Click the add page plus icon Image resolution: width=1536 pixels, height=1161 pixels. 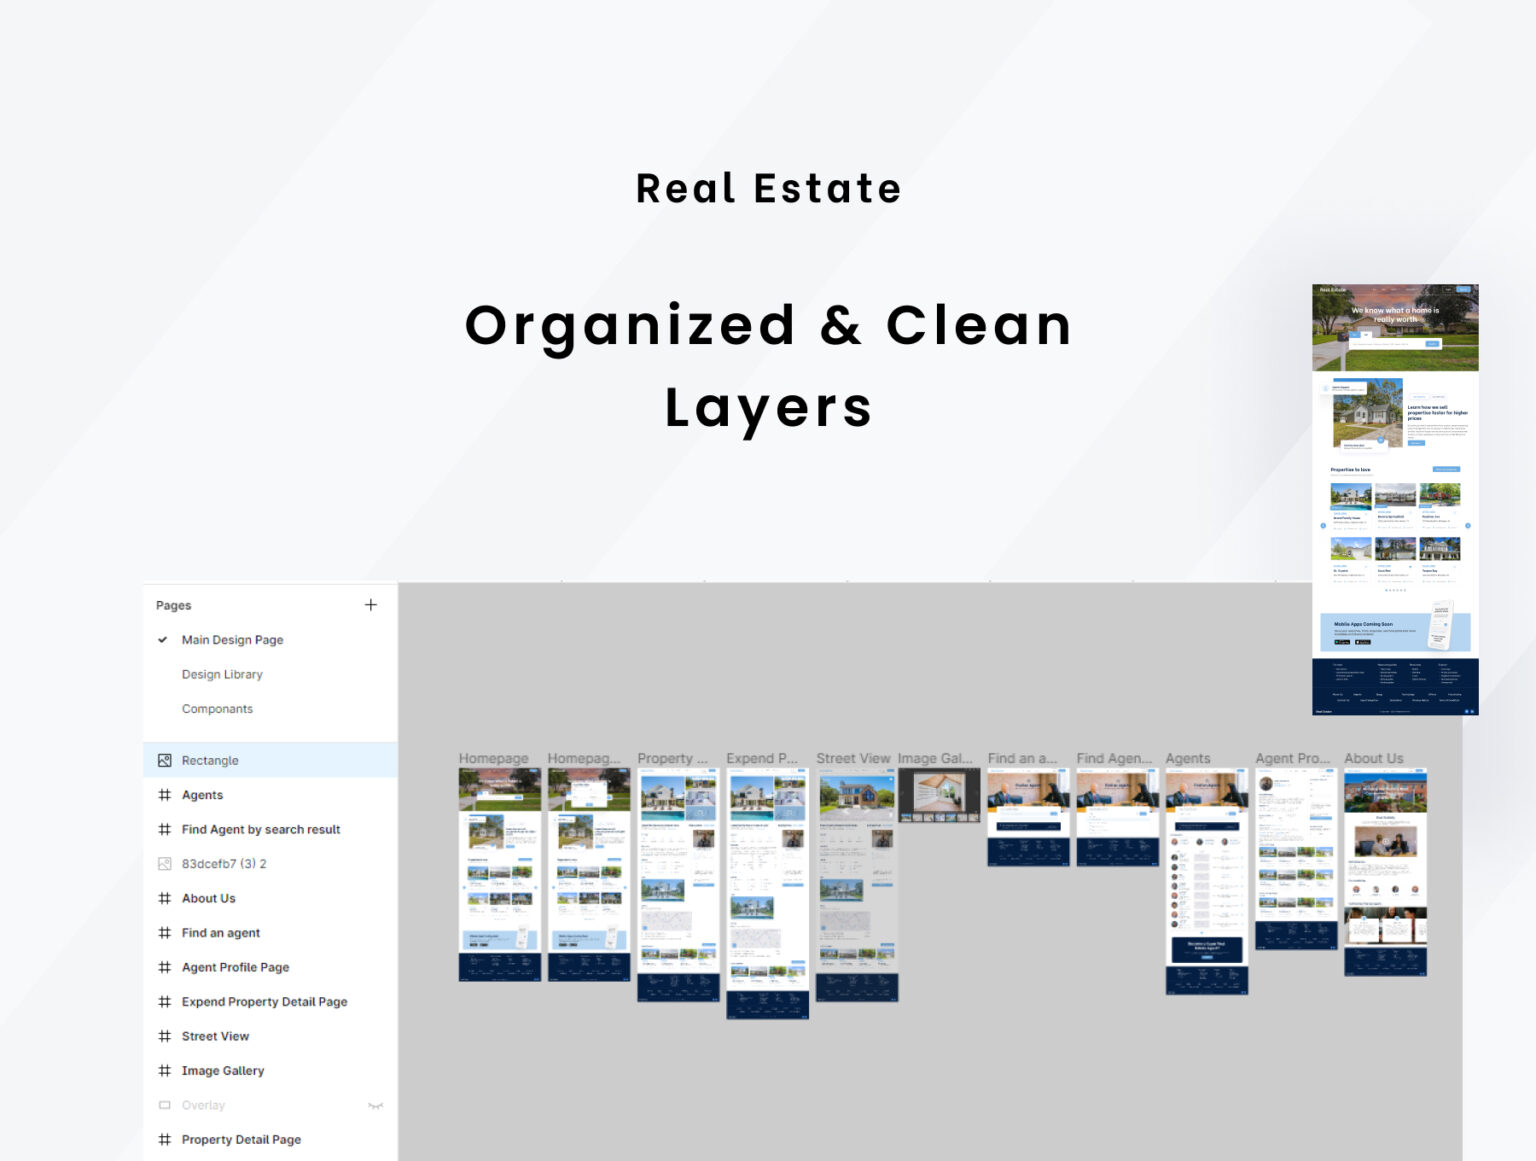pyautogui.click(x=371, y=605)
